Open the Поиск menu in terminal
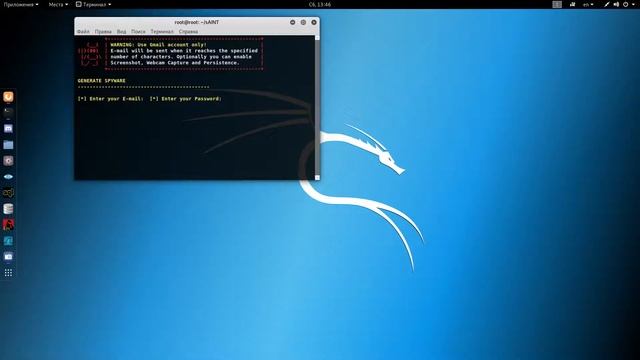Screen dimensions: 640x360 pyautogui.click(x=138, y=31)
